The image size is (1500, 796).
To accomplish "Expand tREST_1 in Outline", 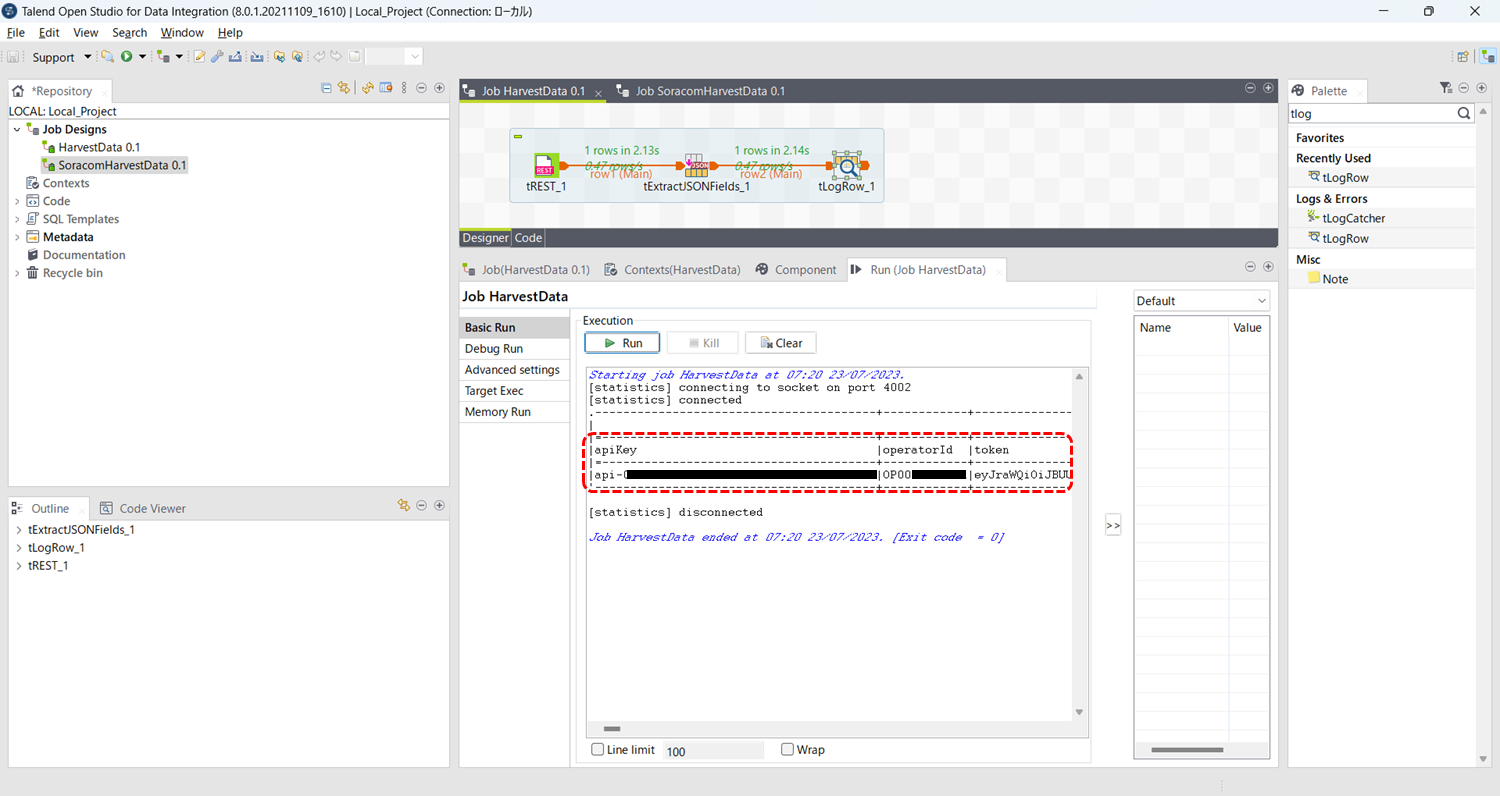I will tap(19, 566).
